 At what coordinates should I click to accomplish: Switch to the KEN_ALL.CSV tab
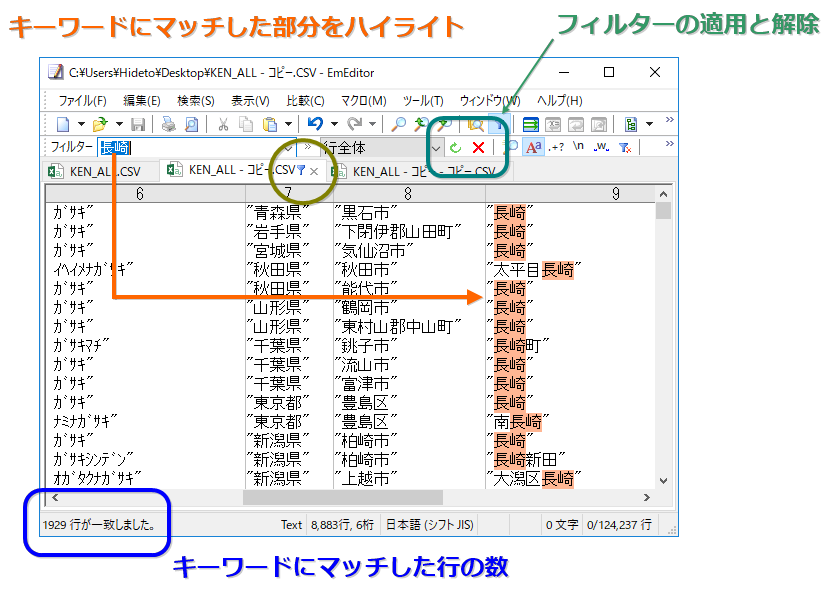(x=103, y=170)
